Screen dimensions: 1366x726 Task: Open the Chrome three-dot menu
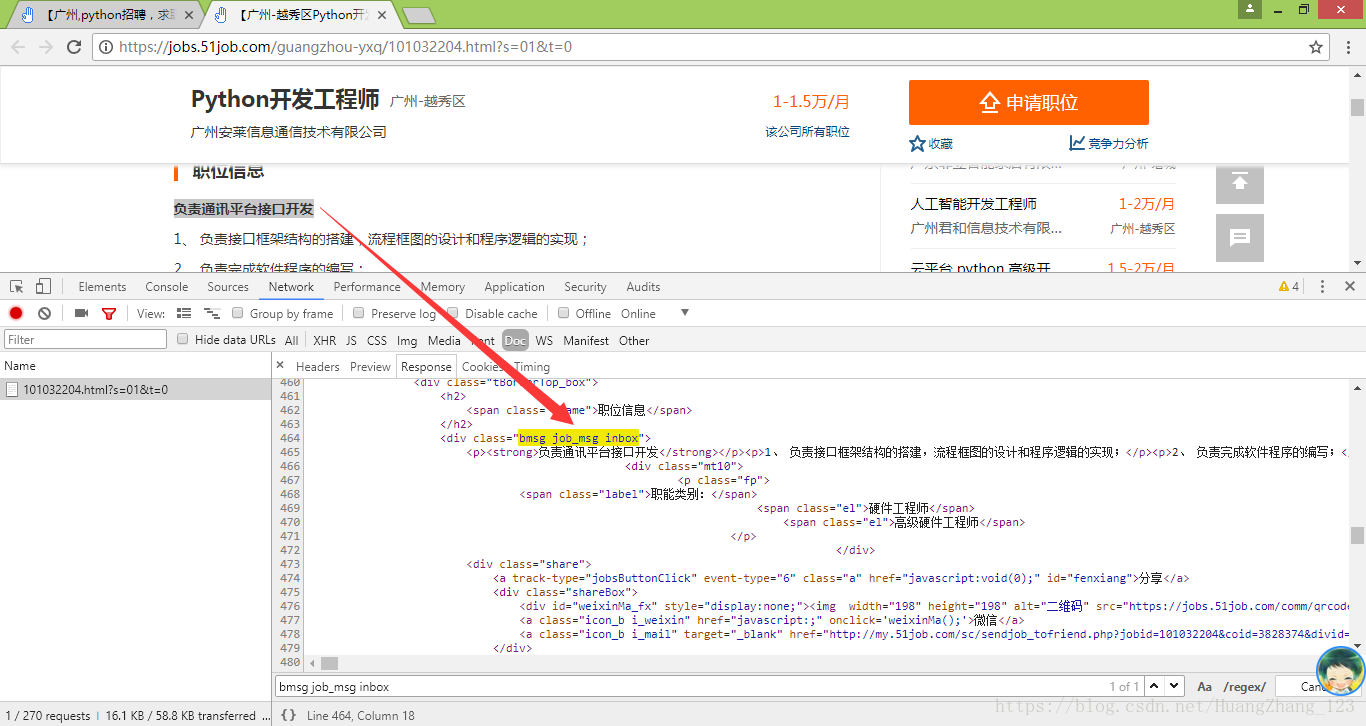[1347, 47]
